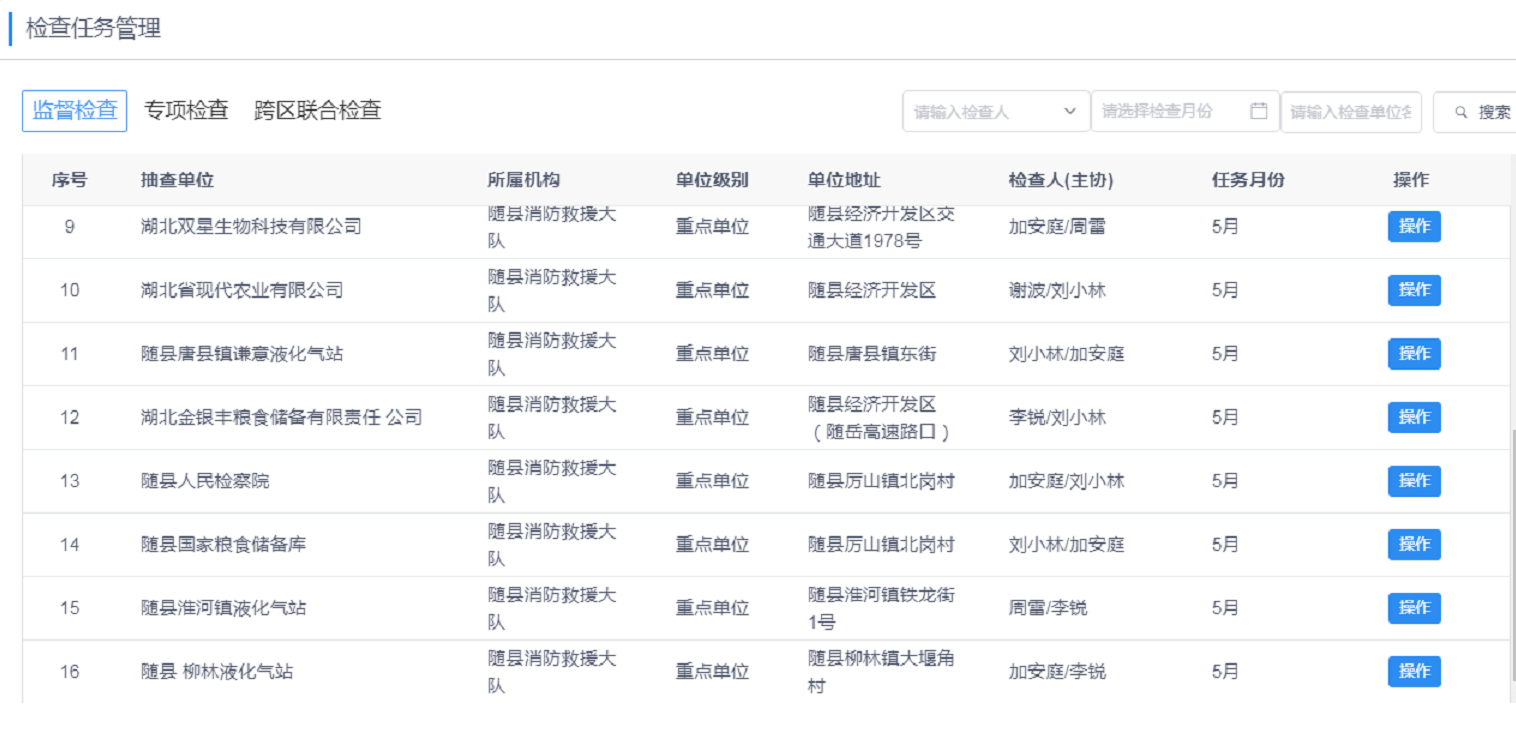Click 操作 button for 随县国家粮食储备库

1414,544
